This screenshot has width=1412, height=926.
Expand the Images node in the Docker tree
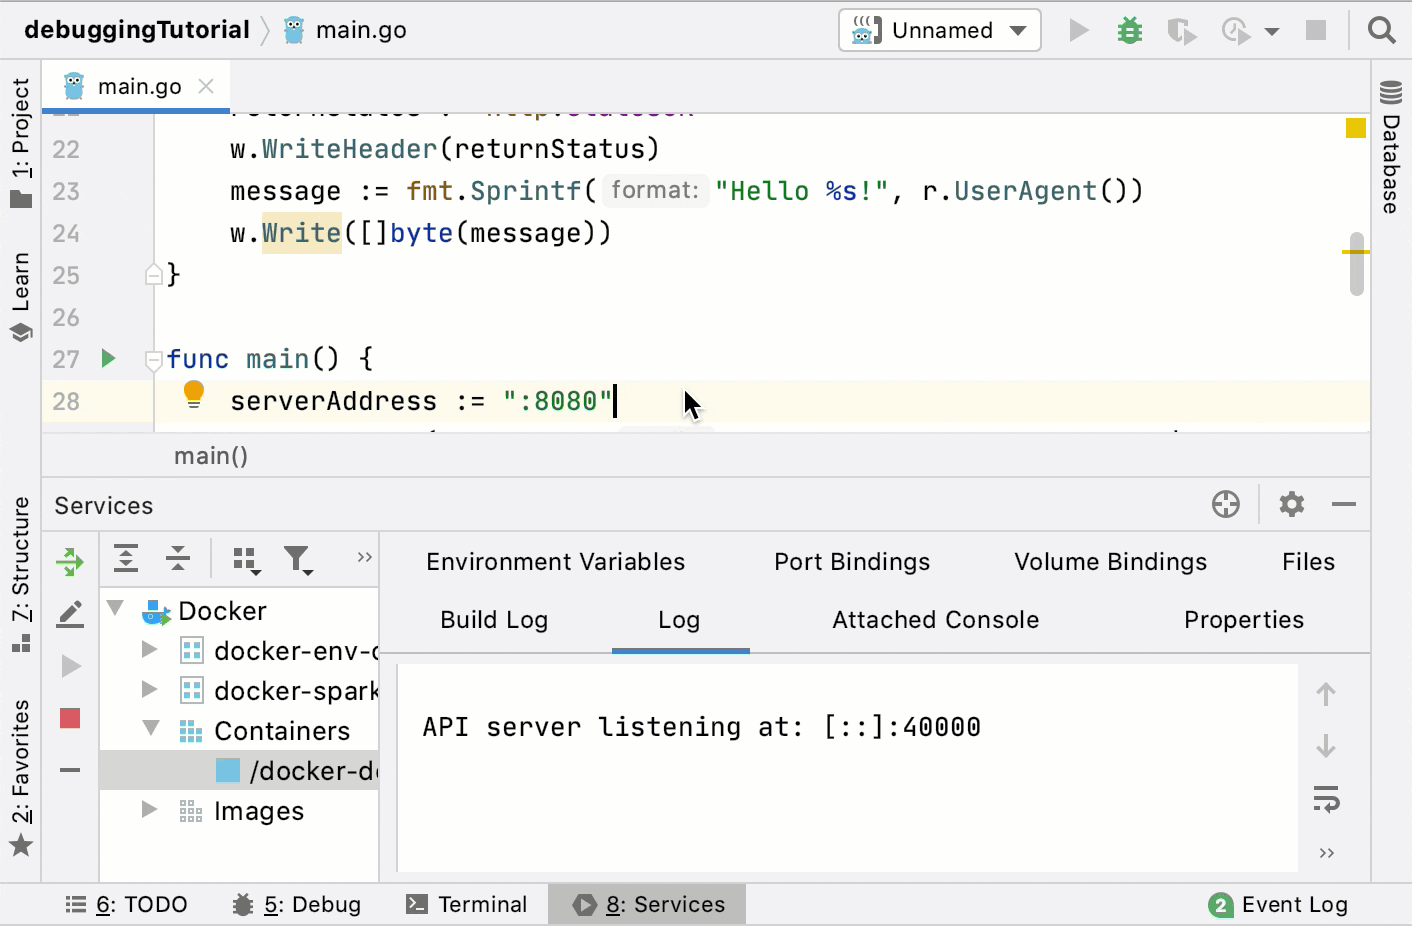[x=149, y=811]
